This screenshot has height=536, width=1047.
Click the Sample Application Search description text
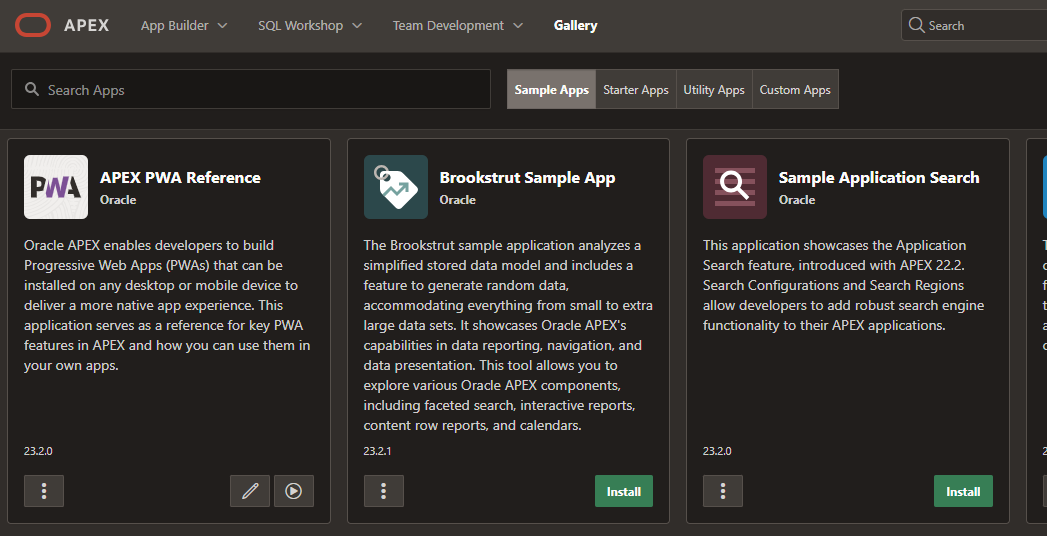pos(844,285)
